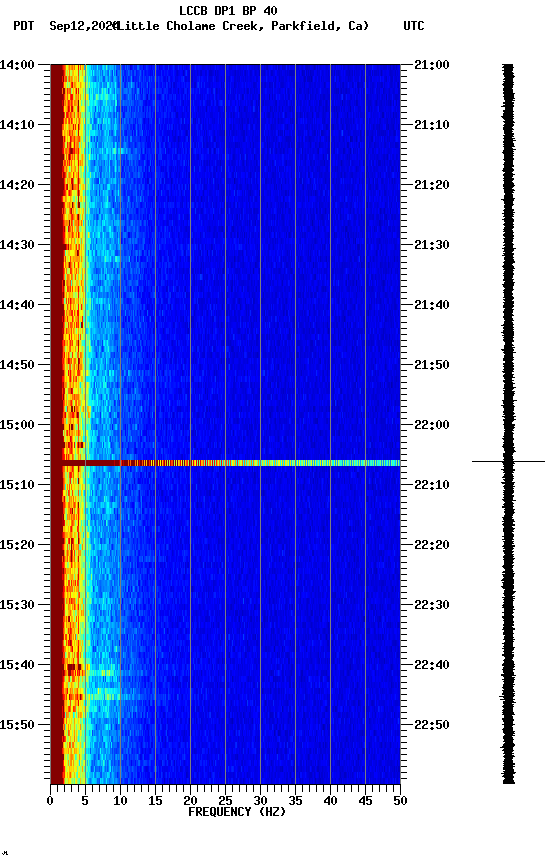Click the '15' frequency axis tick label
The width and height of the screenshot is (552, 864).
pyautogui.click(x=155, y=801)
